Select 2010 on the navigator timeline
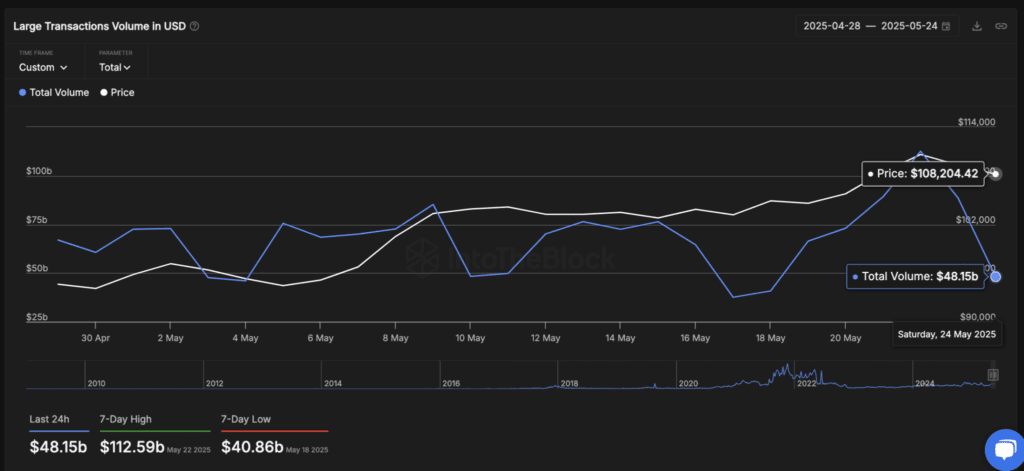 [97, 384]
